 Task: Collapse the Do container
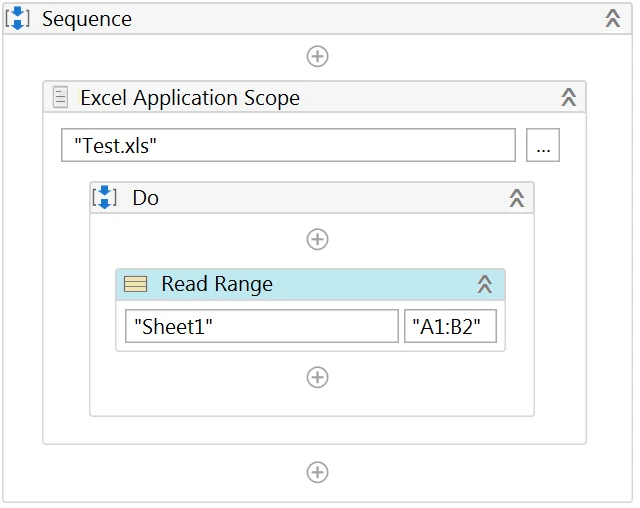[517, 198]
